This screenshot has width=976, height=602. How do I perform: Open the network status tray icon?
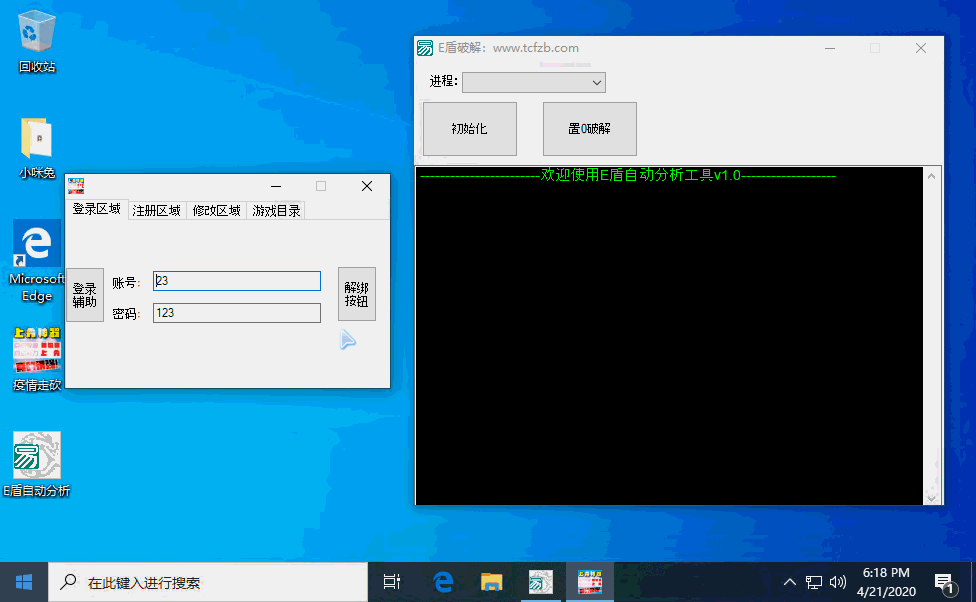tap(814, 582)
